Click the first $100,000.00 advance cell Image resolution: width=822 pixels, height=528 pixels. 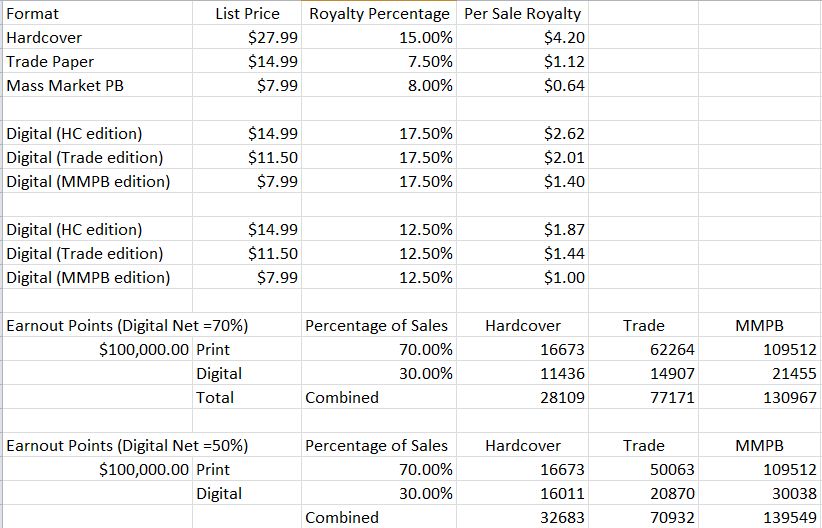98,349
